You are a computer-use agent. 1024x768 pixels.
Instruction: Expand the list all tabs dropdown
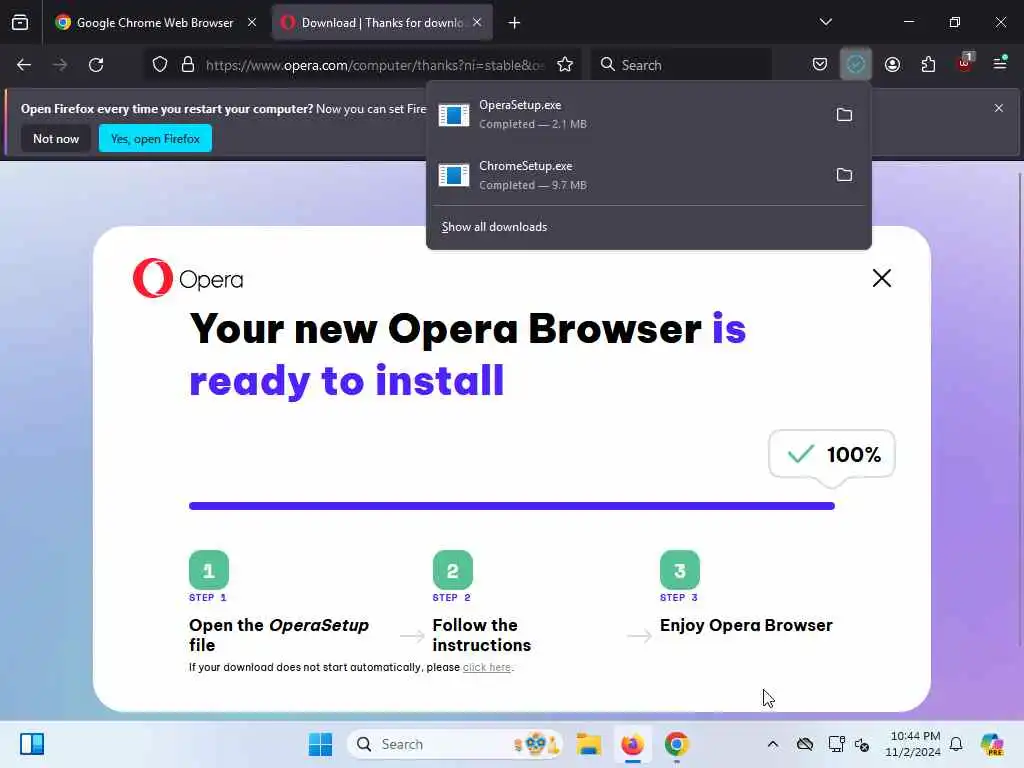tap(825, 22)
